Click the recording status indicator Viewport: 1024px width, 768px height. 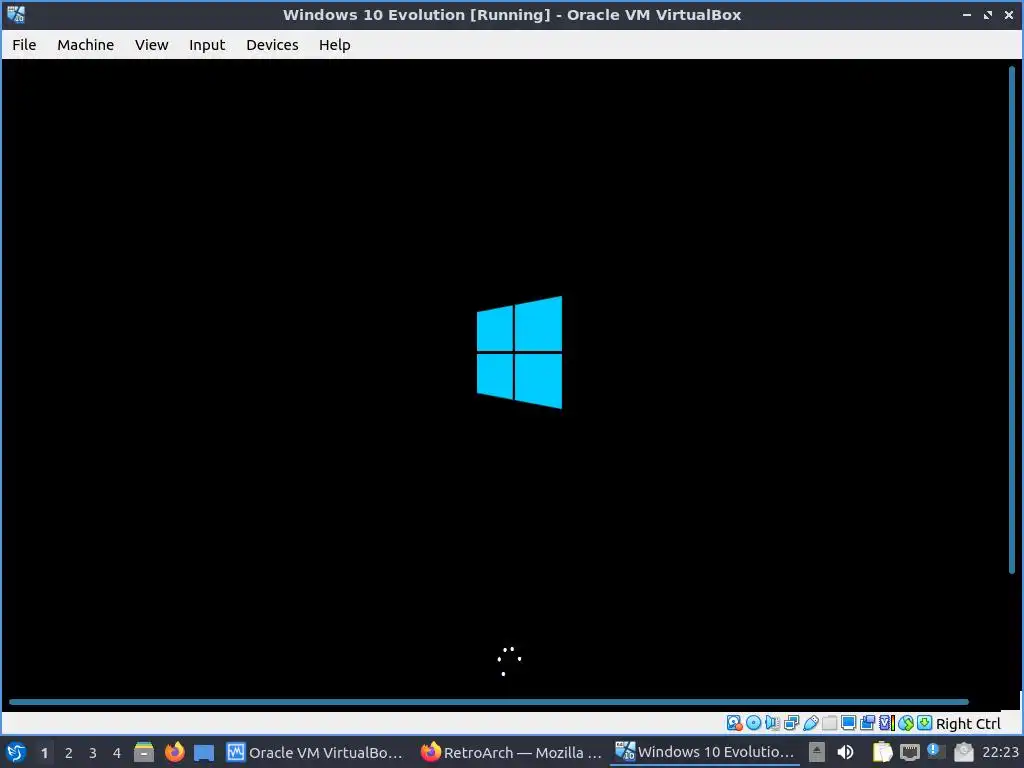tap(867, 723)
